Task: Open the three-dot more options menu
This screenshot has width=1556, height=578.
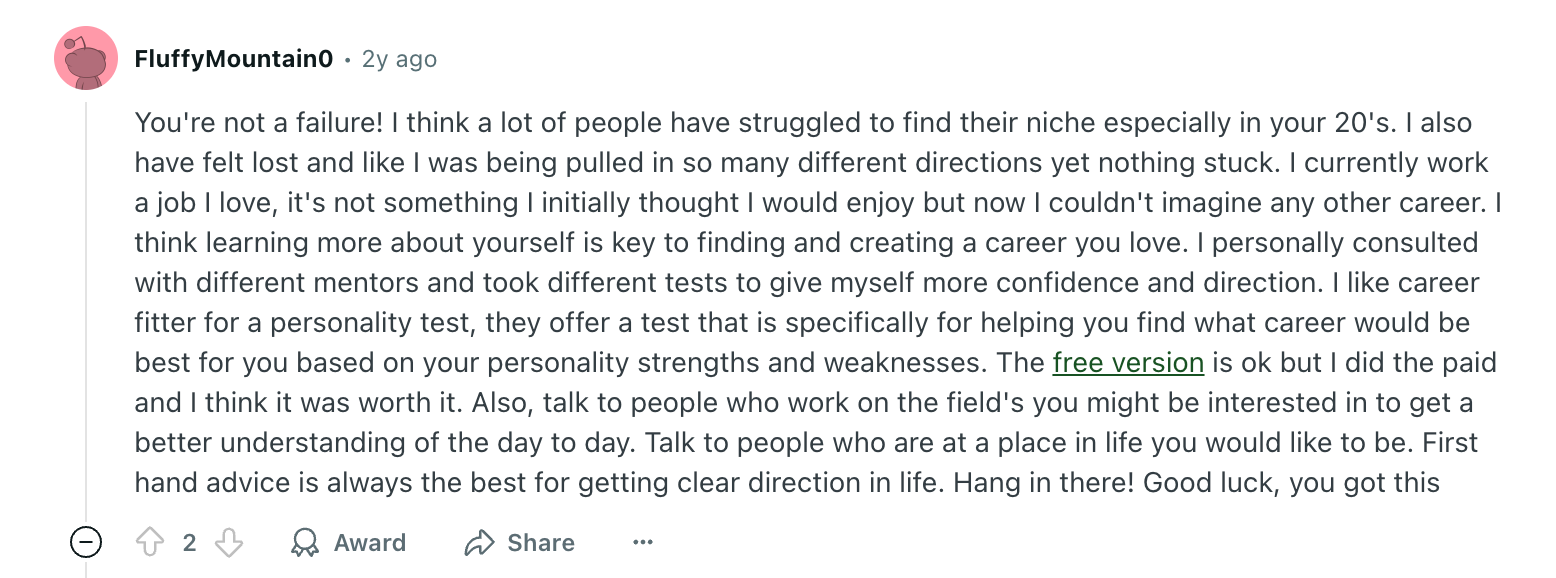Action: coord(643,543)
